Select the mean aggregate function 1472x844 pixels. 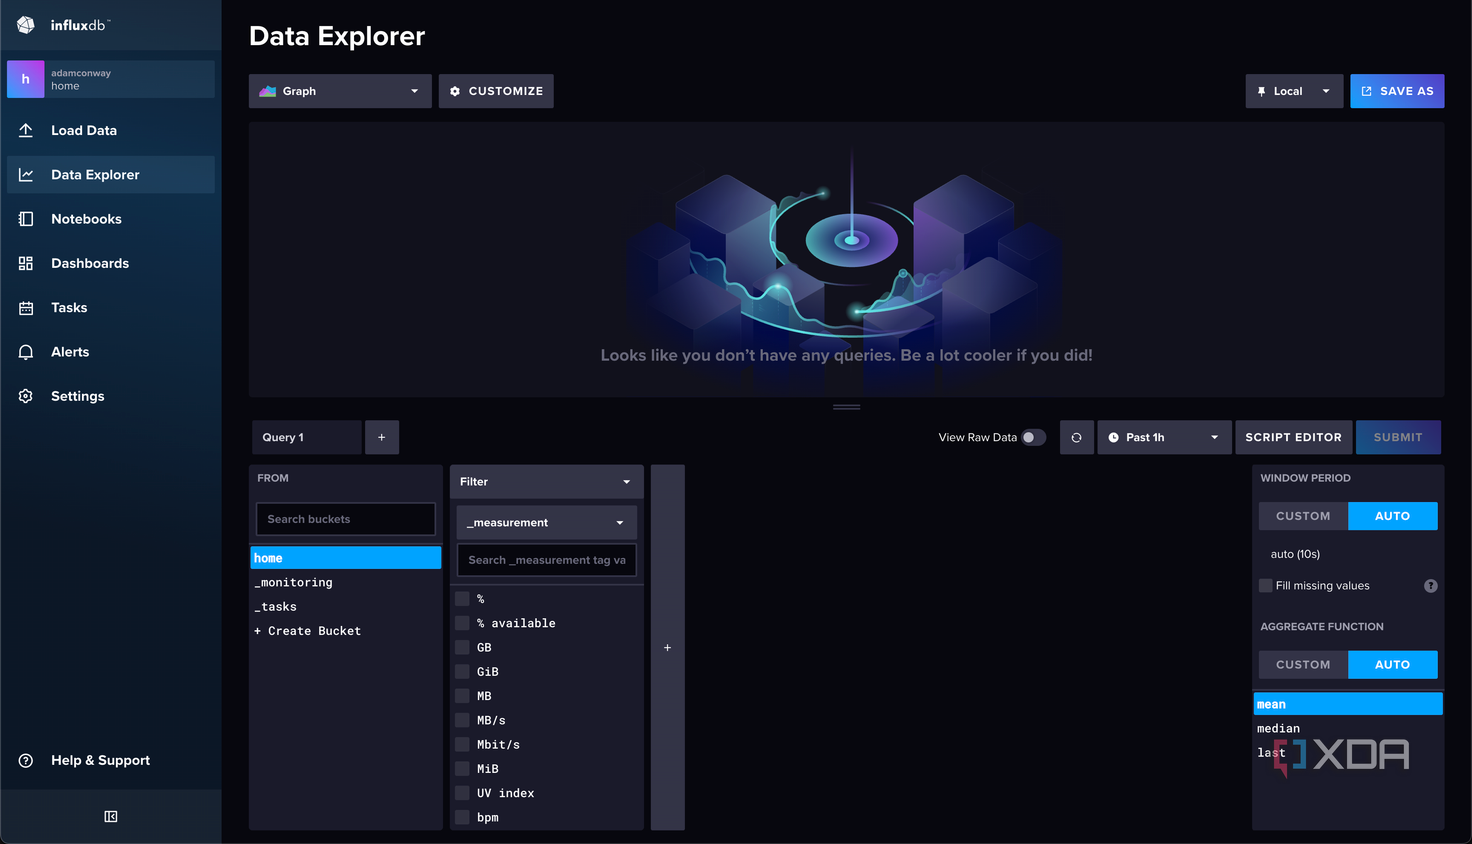click(x=1348, y=704)
